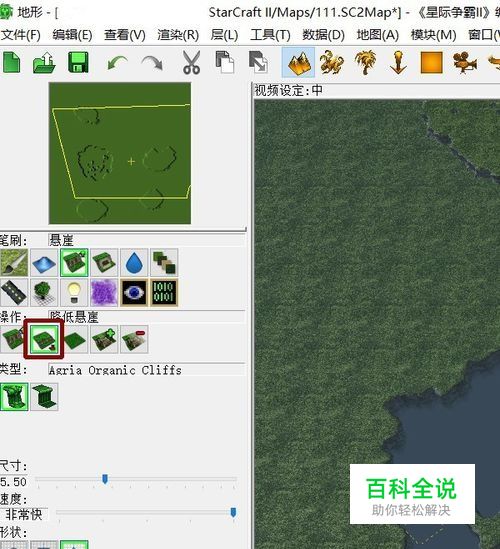The height and width of the screenshot is (549, 500).
Task: Paste with the clipboard arrow icon
Action: [x=258, y=62]
